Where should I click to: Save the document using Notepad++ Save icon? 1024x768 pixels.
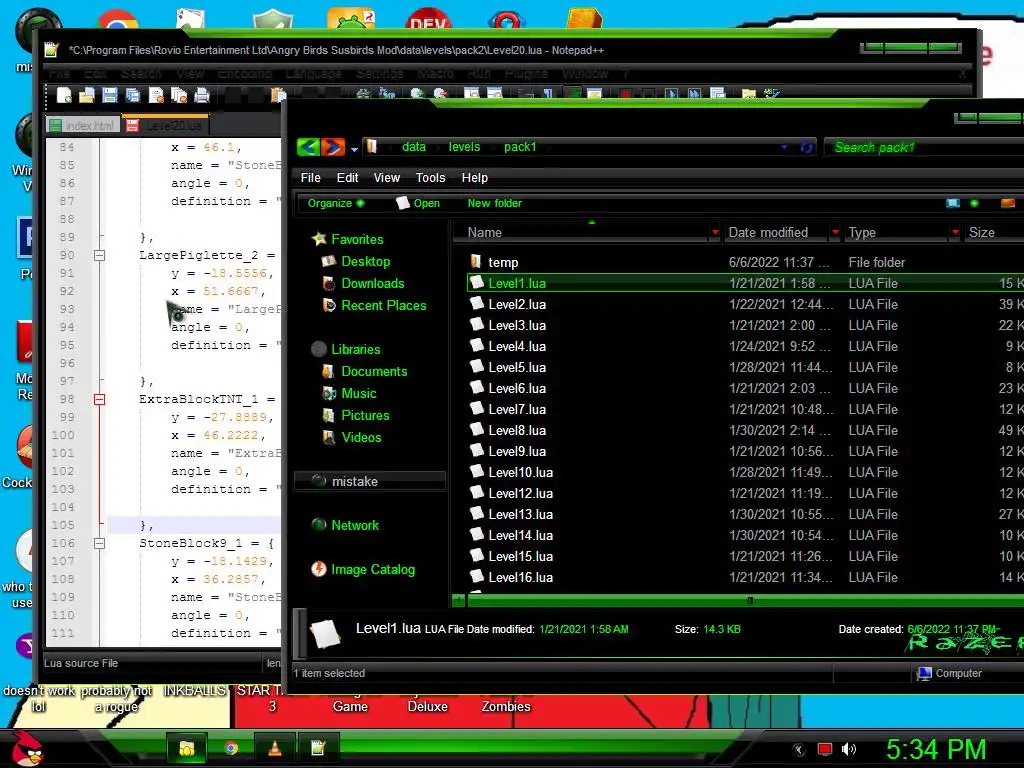pos(110,95)
